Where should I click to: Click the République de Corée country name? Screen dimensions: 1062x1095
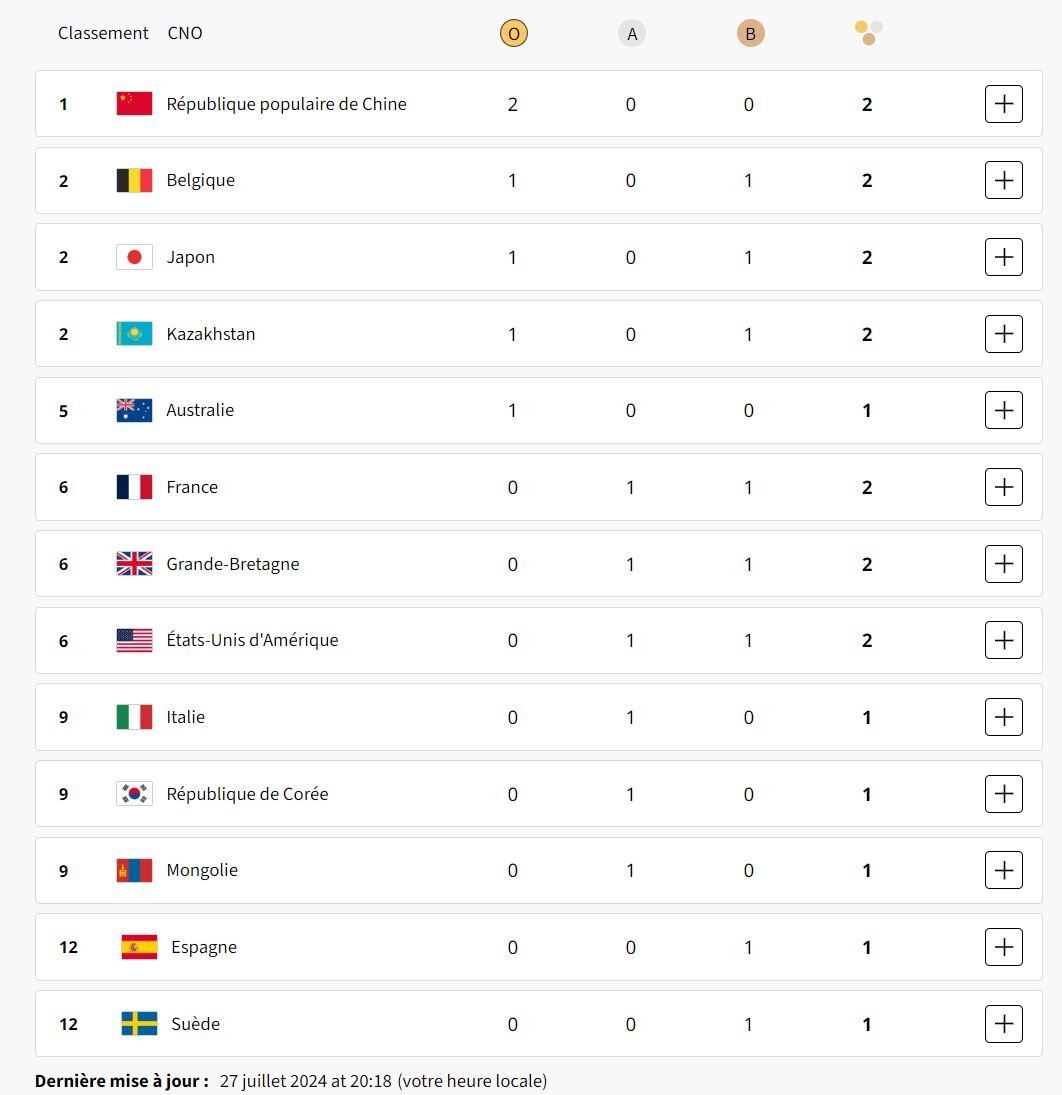(x=247, y=794)
